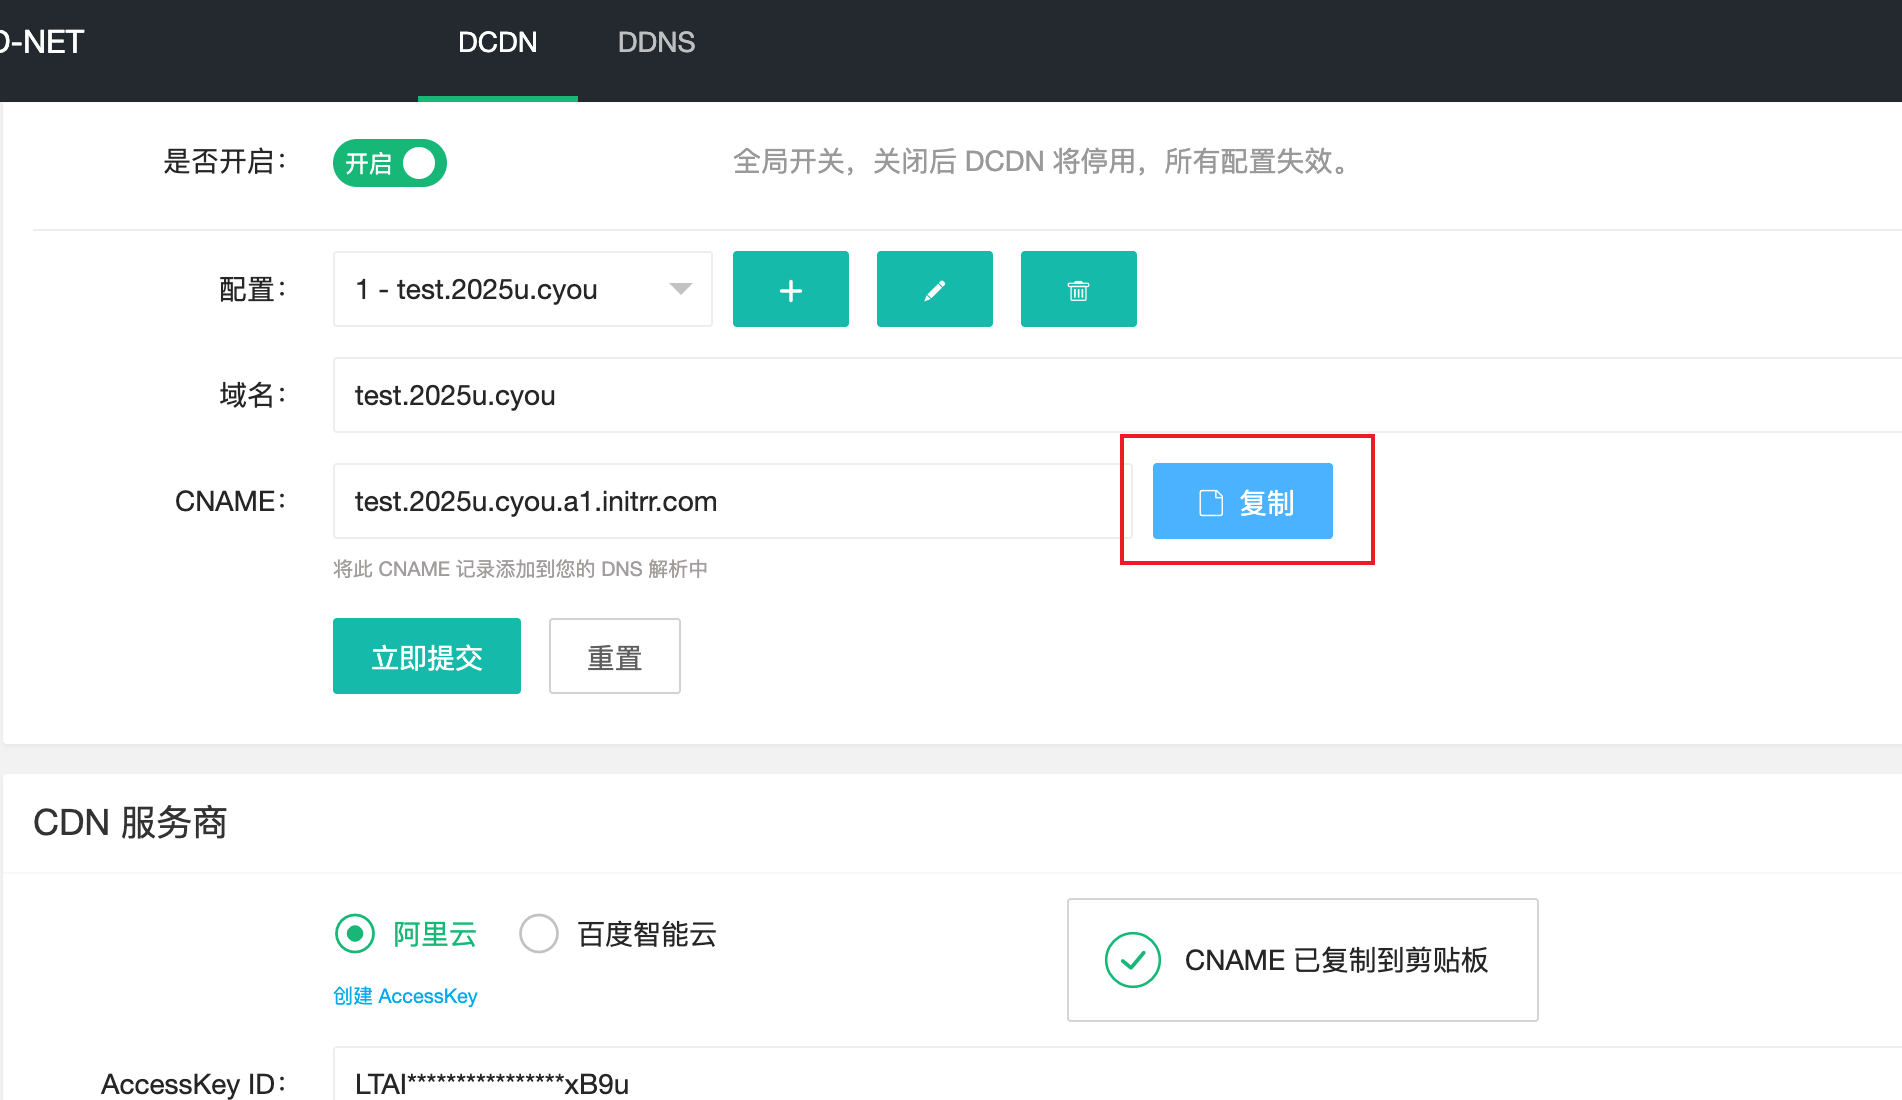1902x1100 pixels.
Task: Open the 创建 AccessKey link
Action: 405,995
